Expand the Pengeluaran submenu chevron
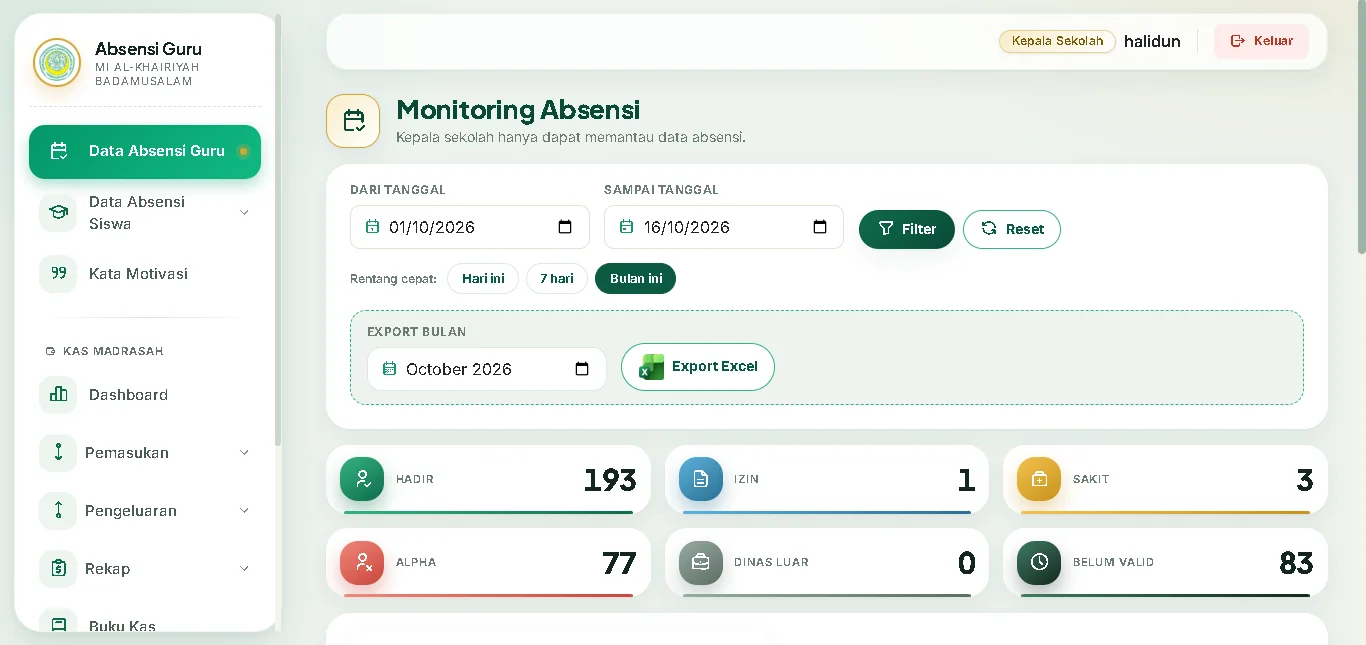 coord(245,510)
